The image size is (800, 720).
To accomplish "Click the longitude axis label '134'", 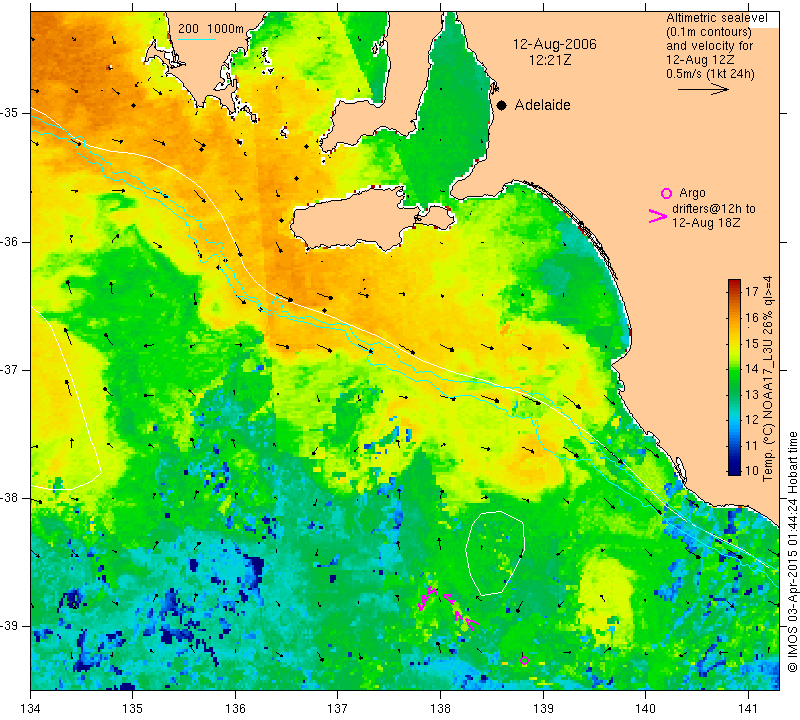I will [31, 708].
